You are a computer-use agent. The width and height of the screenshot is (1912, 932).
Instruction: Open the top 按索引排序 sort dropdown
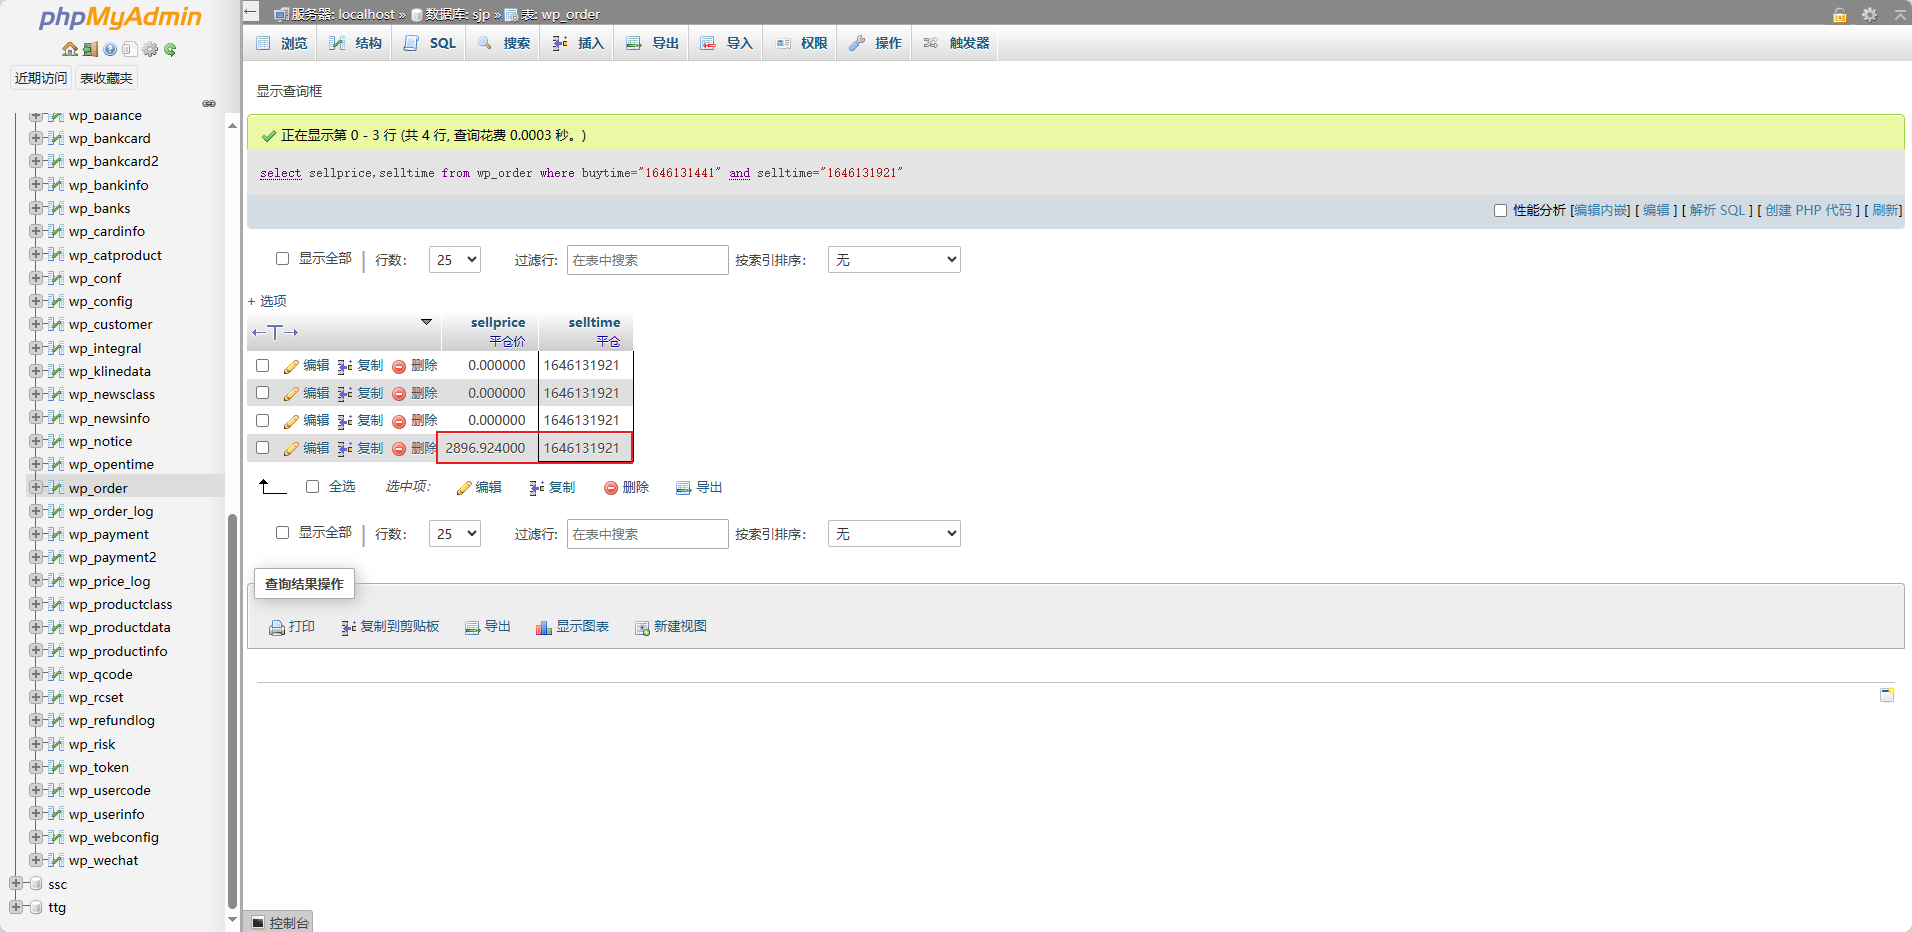click(x=893, y=260)
